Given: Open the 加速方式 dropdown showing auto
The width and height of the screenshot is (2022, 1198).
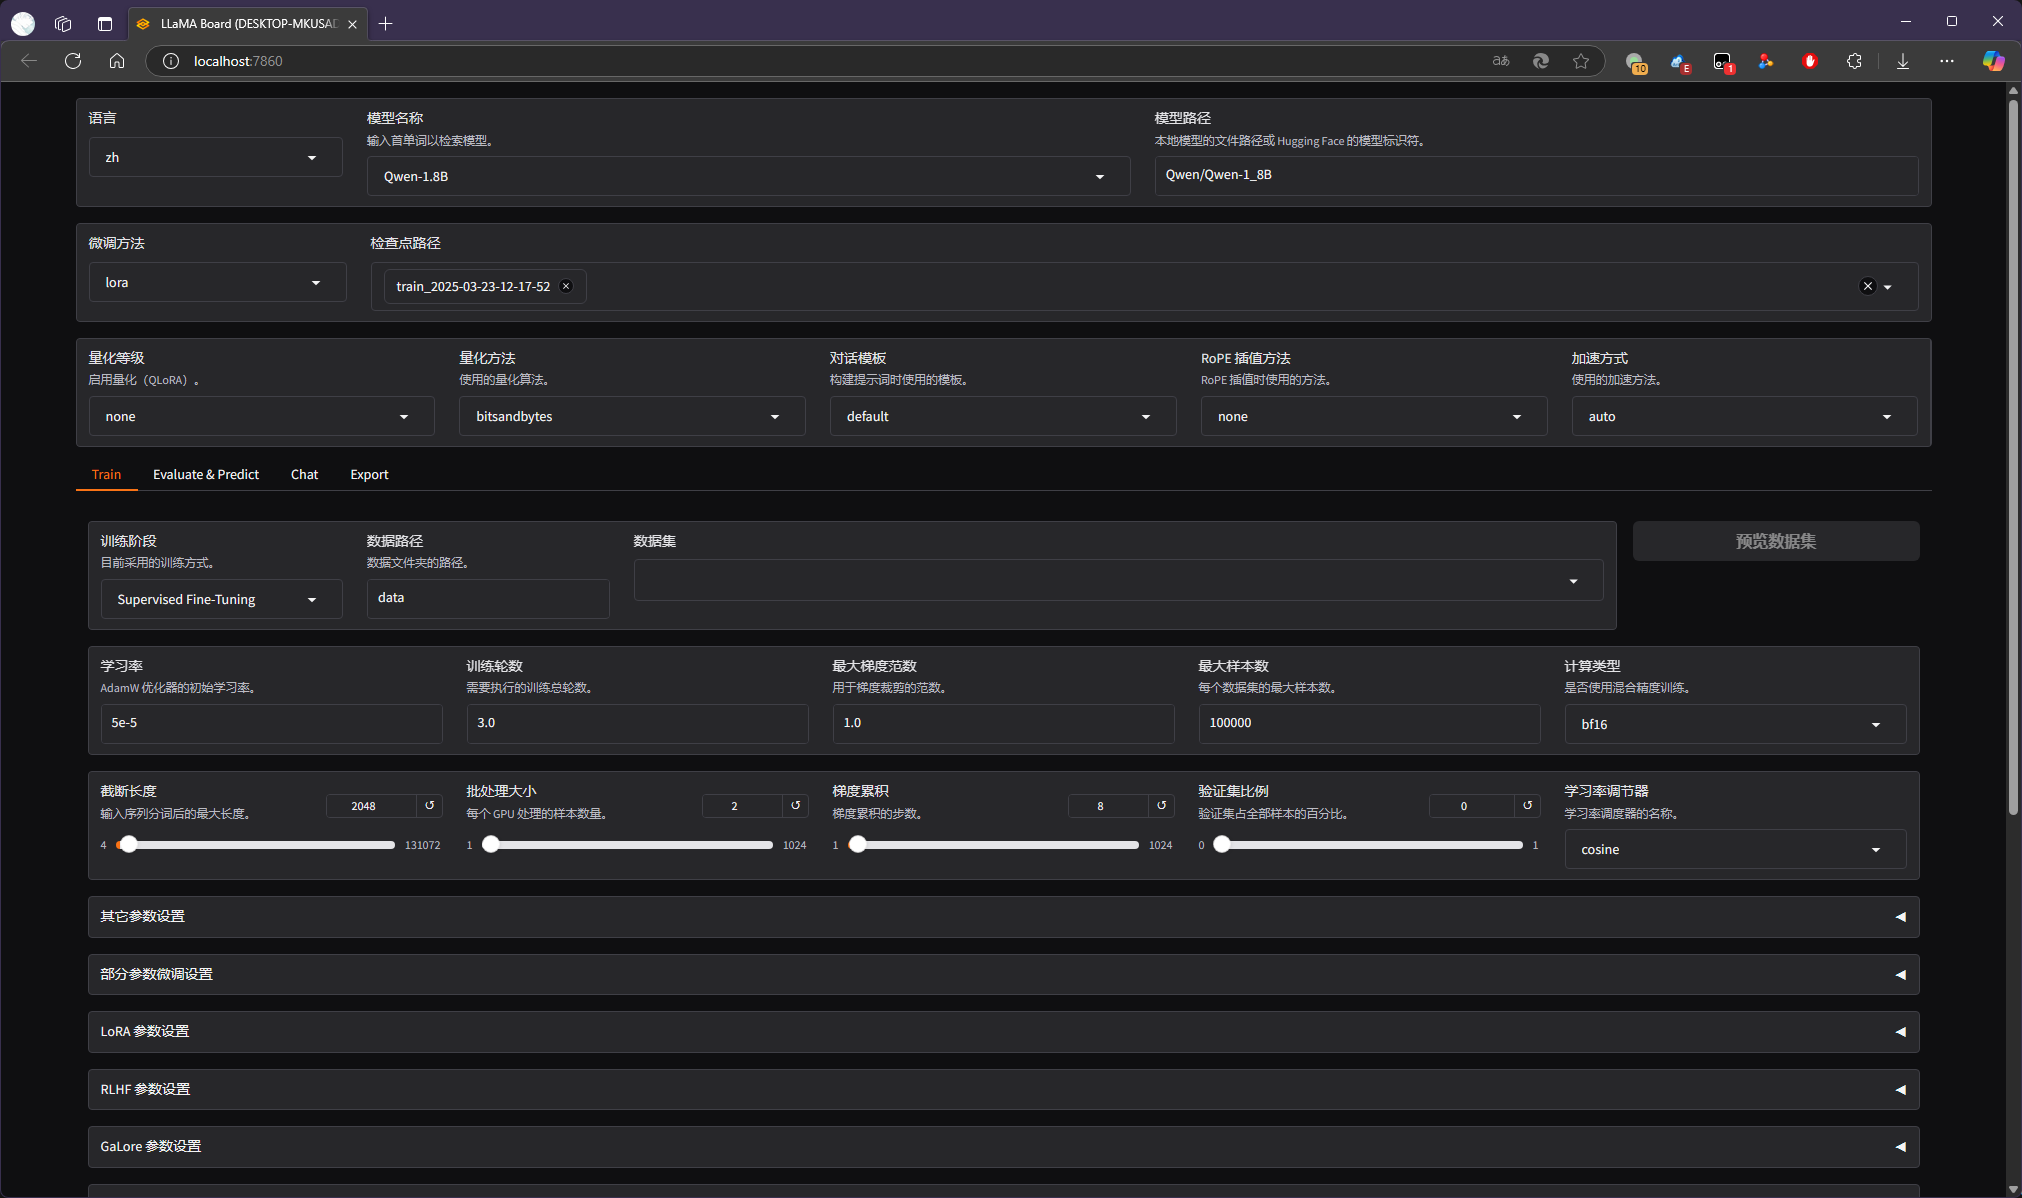Looking at the screenshot, I should point(1744,416).
